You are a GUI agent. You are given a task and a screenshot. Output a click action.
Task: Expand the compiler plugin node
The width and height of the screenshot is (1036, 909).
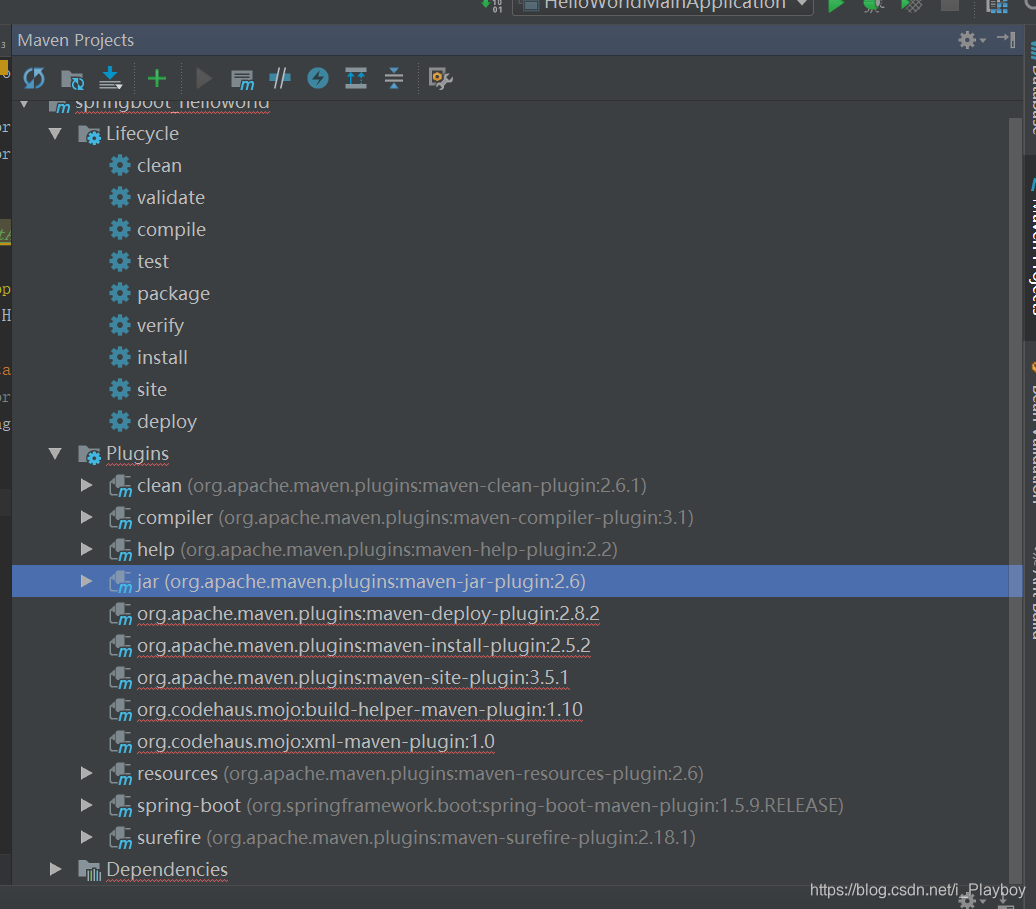pos(86,517)
